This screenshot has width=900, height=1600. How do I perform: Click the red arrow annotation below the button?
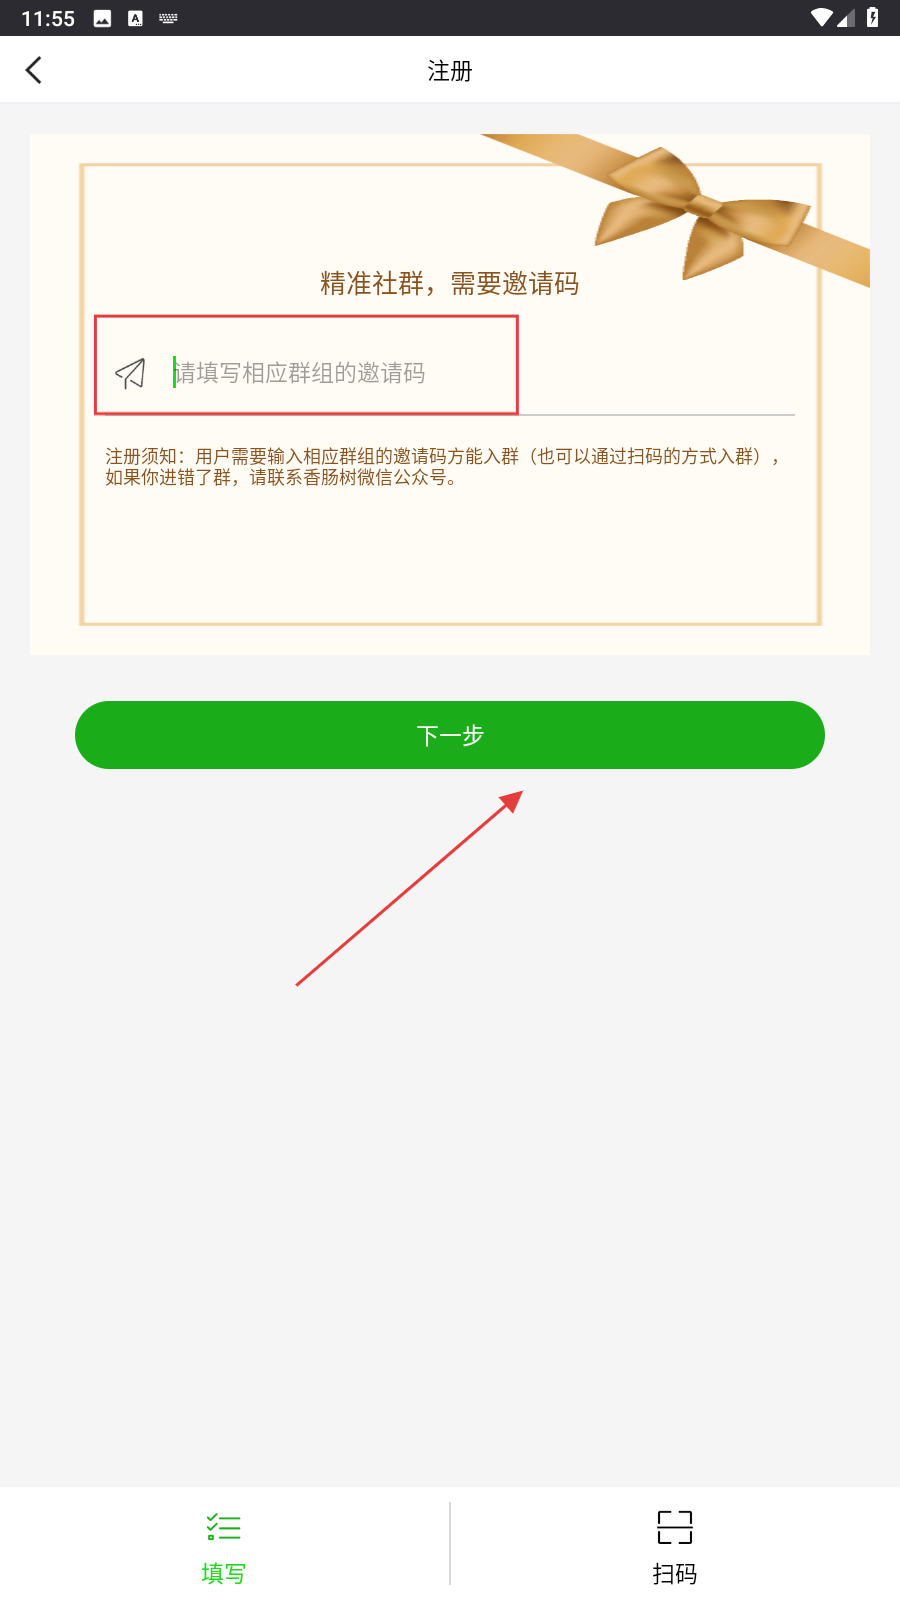(409, 888)
